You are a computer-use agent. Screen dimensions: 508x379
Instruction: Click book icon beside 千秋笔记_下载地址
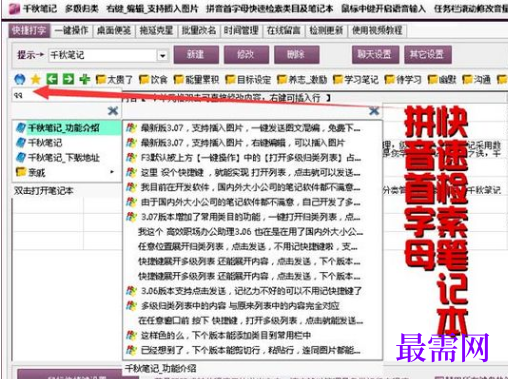(x=21, y=157)
